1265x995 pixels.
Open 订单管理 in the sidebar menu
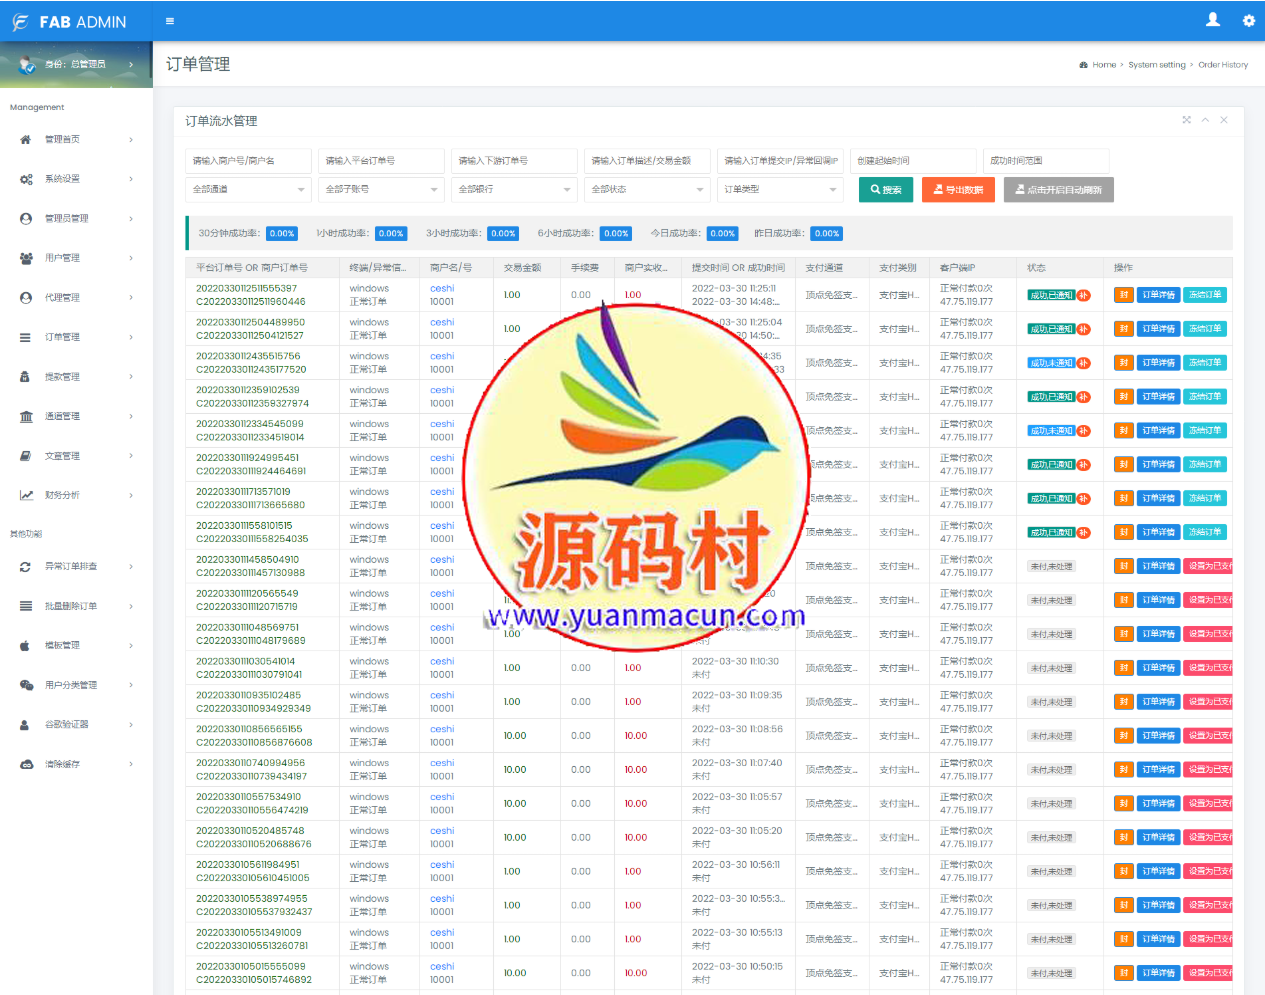(62, 338)
